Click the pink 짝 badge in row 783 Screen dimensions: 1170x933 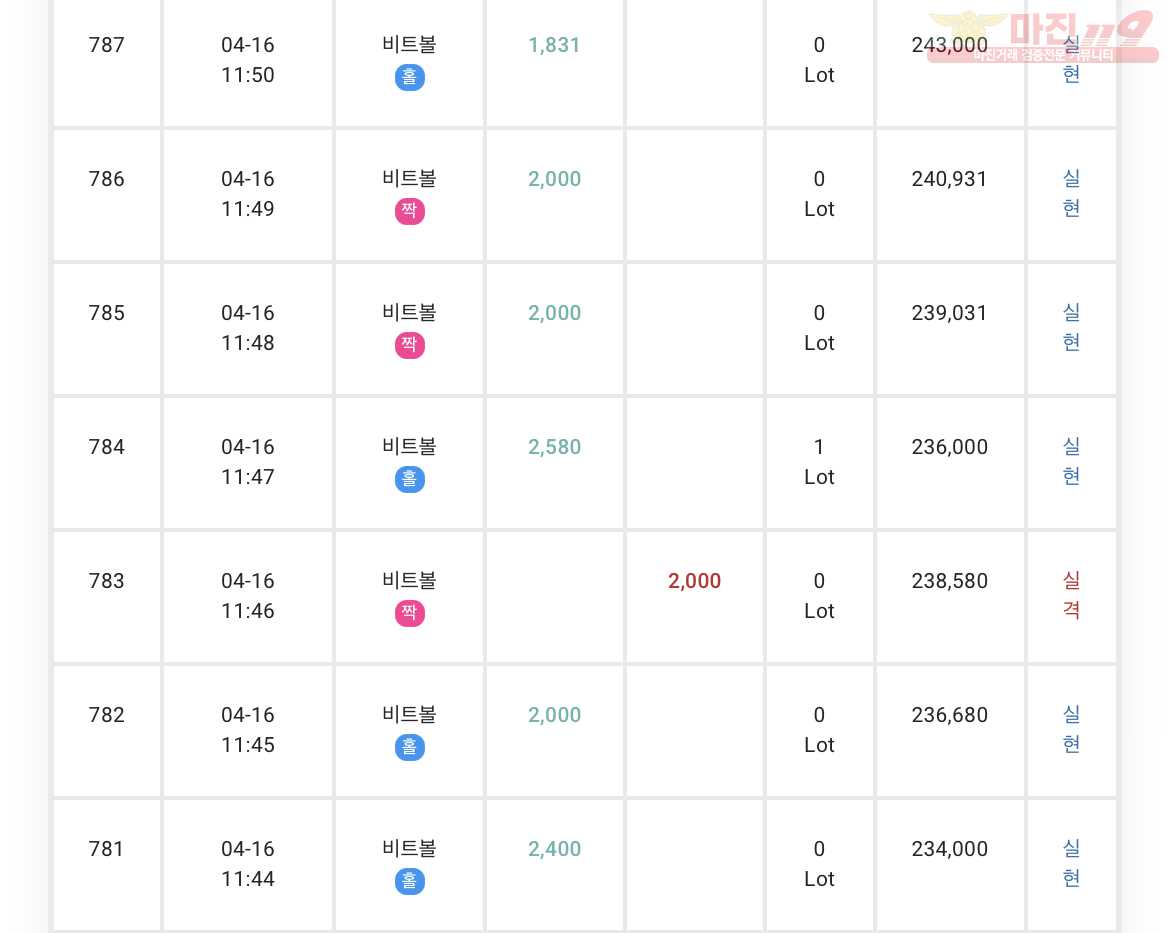[410, 613]
